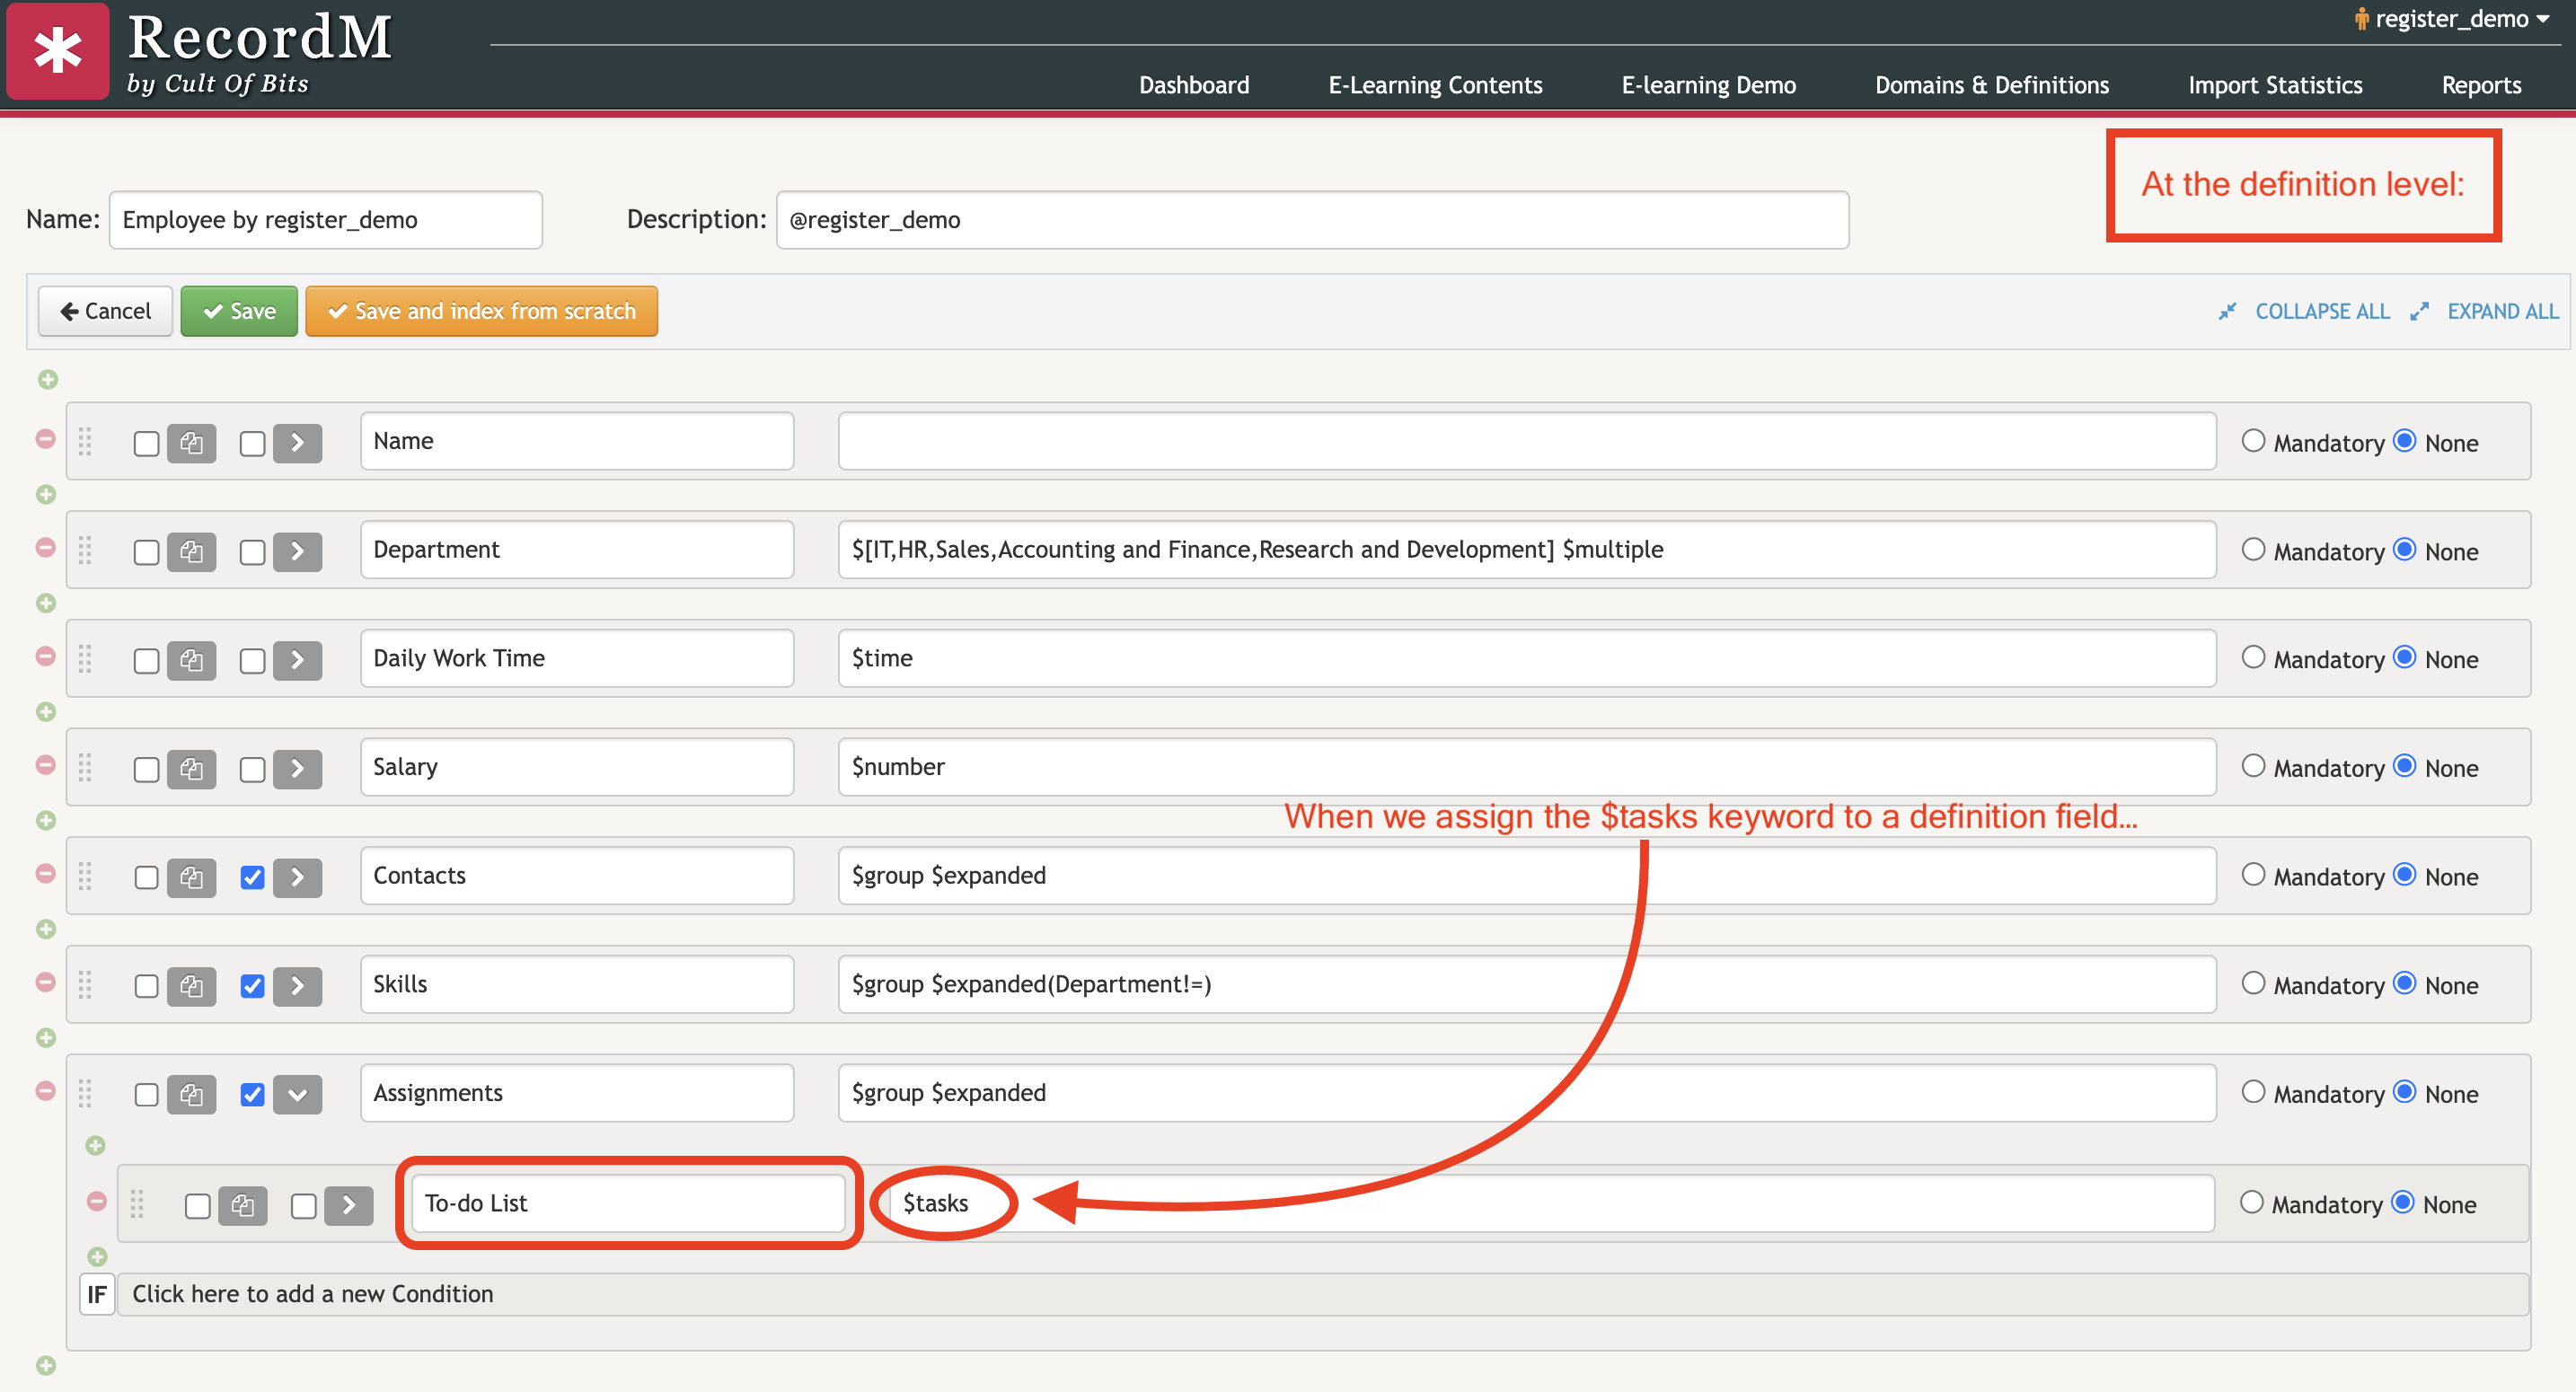Click the COLLAPSE ALL link

pyautogui.click(x=2321, y=311)
